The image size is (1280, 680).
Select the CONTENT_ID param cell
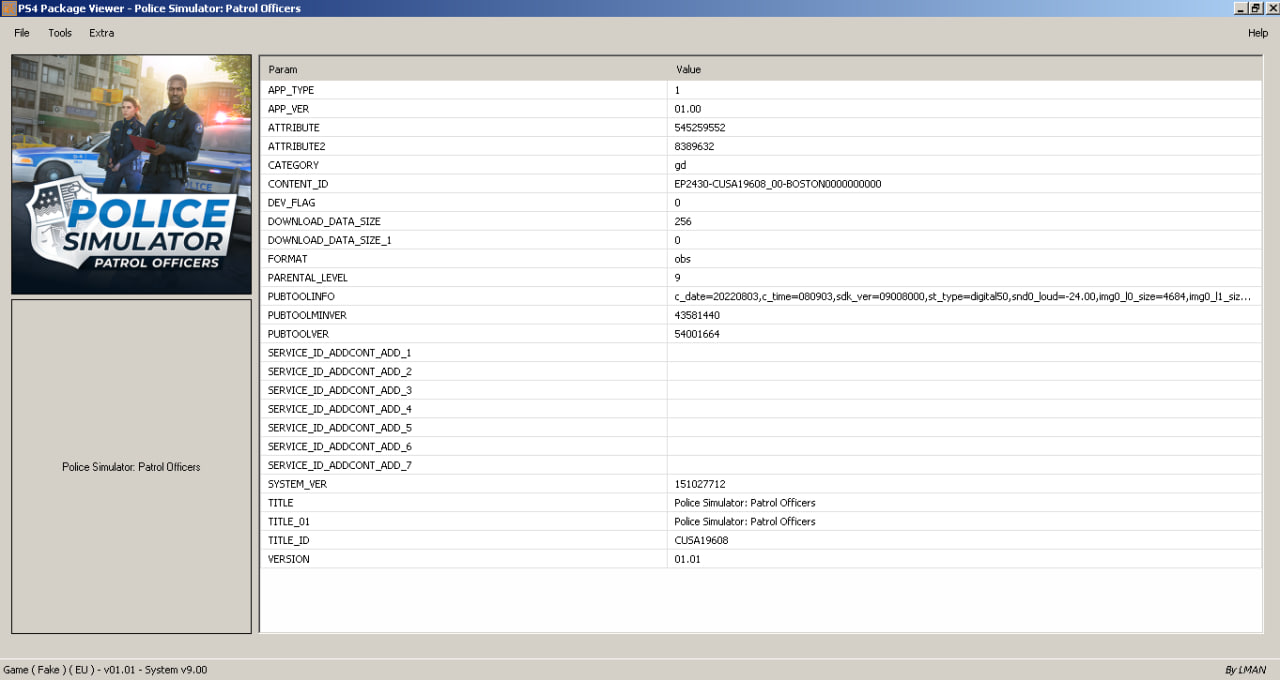(x=464, y=184)
